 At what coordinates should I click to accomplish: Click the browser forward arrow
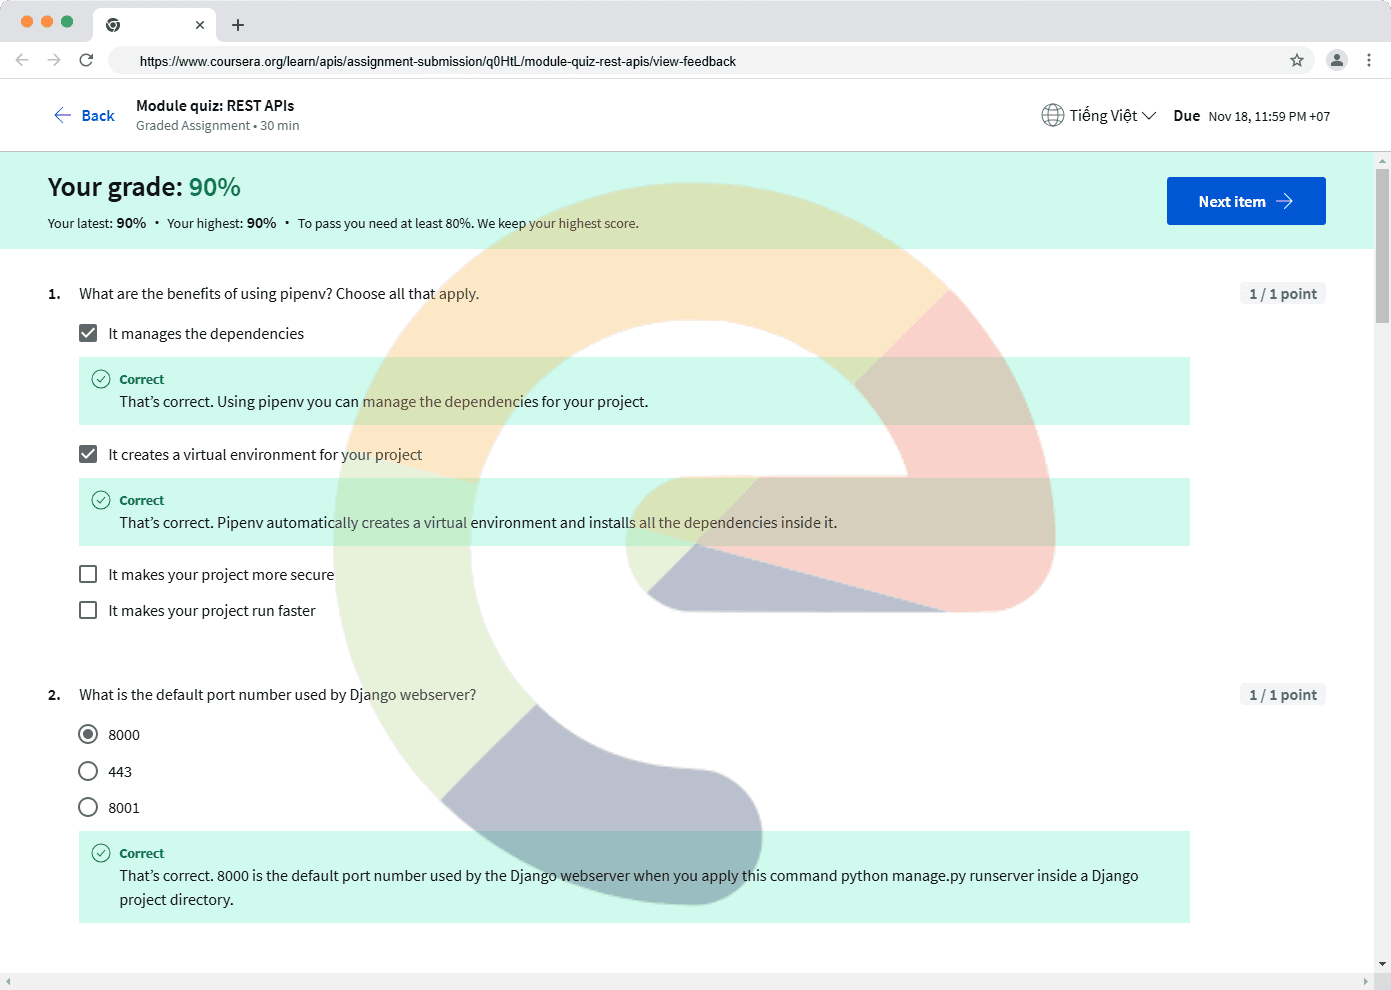[54, 60]
